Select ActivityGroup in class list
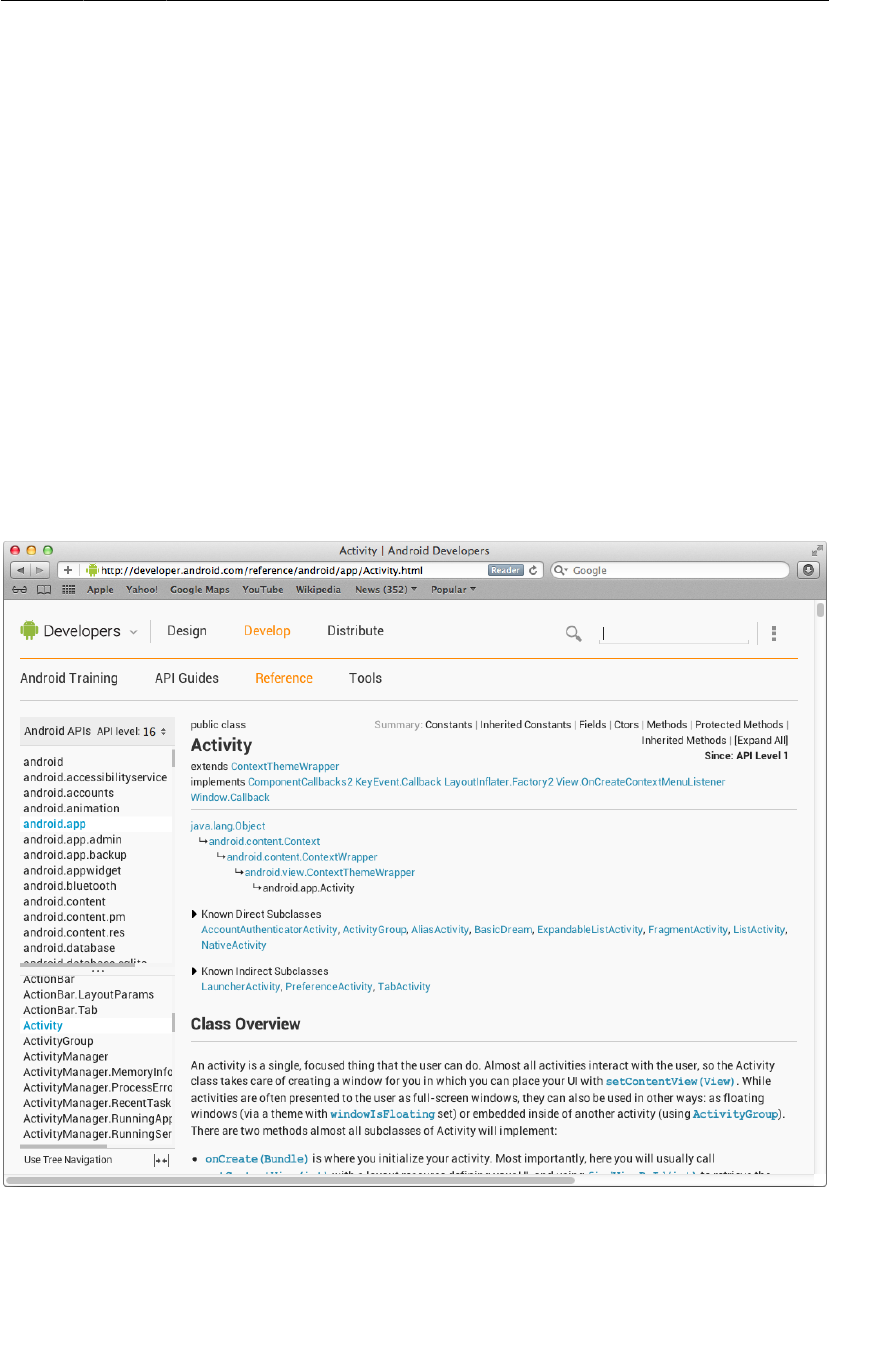882x1350 pixels. 58,1041
